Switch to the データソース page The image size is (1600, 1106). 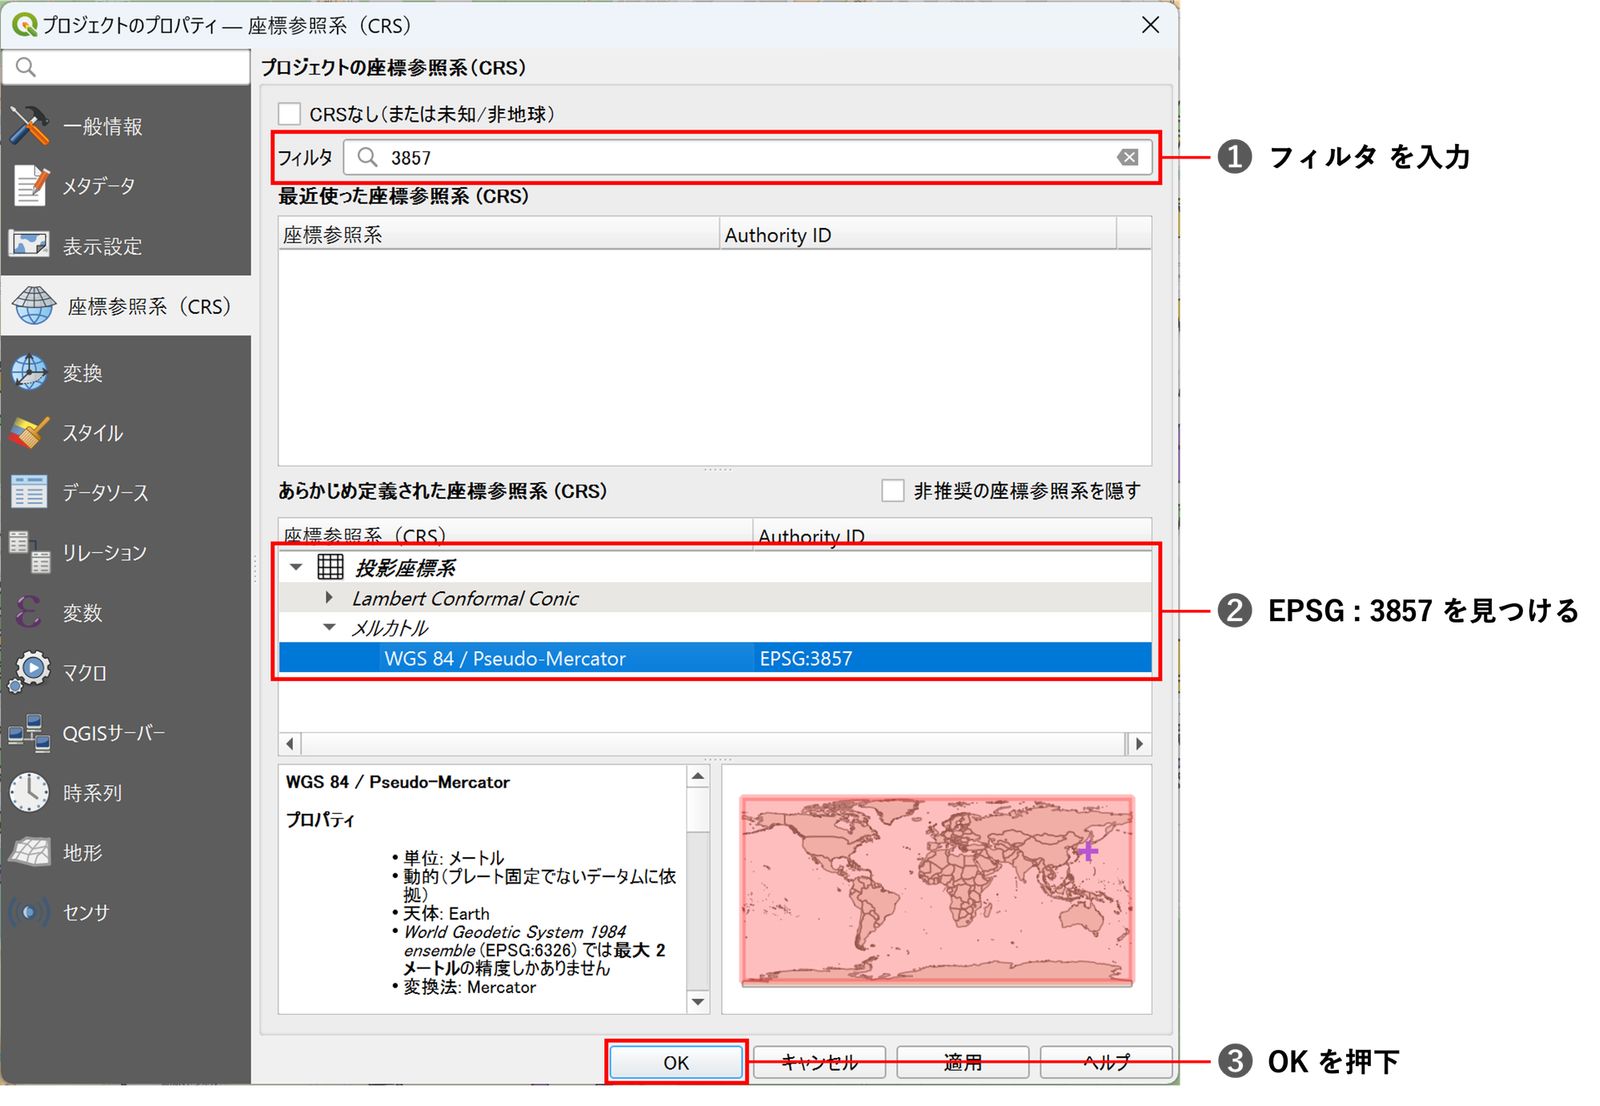click(x=126, y=492)
